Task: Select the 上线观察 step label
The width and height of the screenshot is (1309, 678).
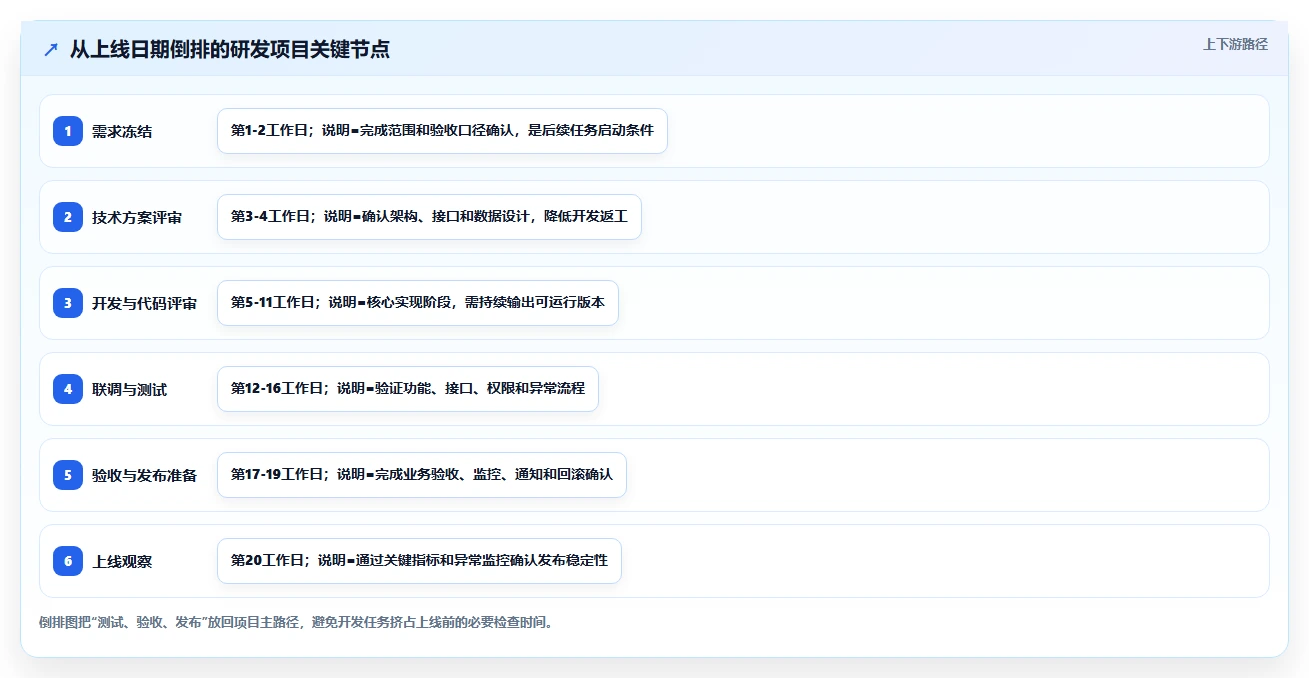Action: [x=122, y=561]
